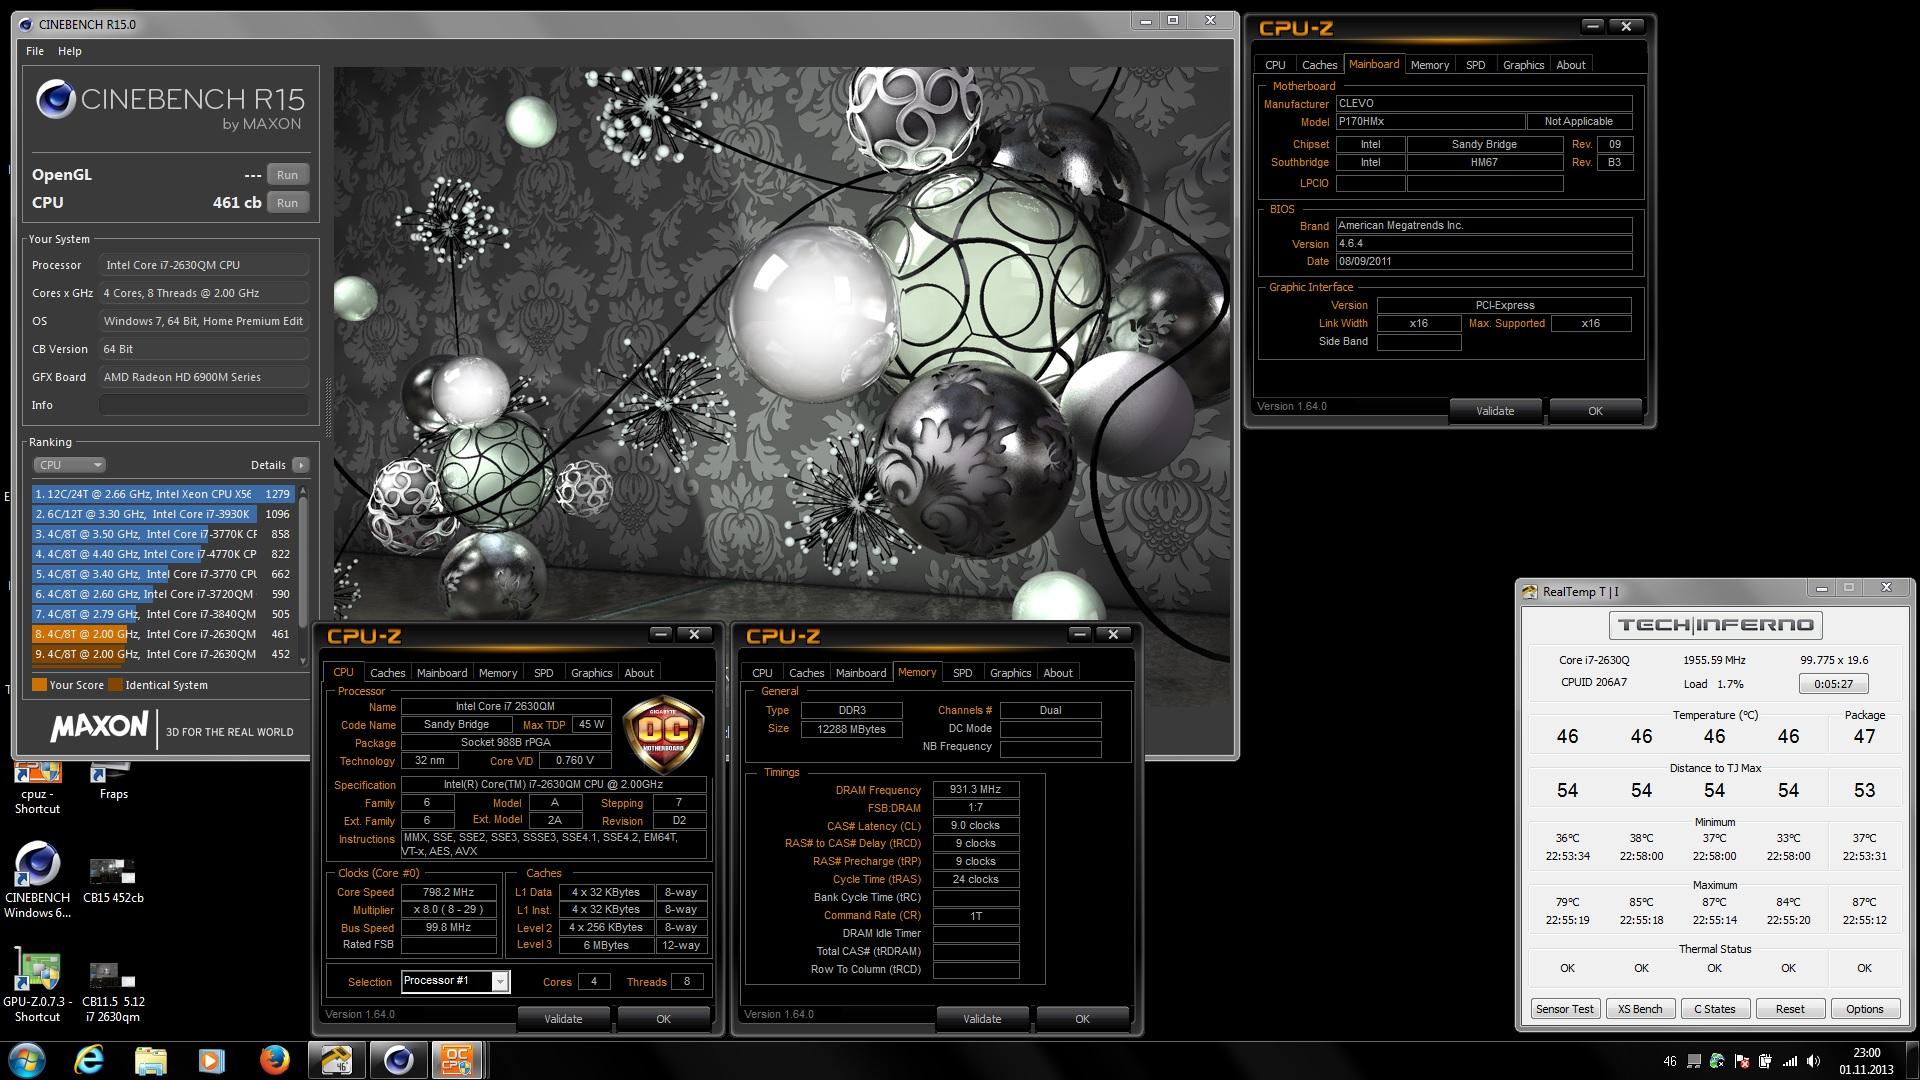Open the Windows Start orb
Viewport: 1920px width, 1080px height.
tap(26, 1059)
